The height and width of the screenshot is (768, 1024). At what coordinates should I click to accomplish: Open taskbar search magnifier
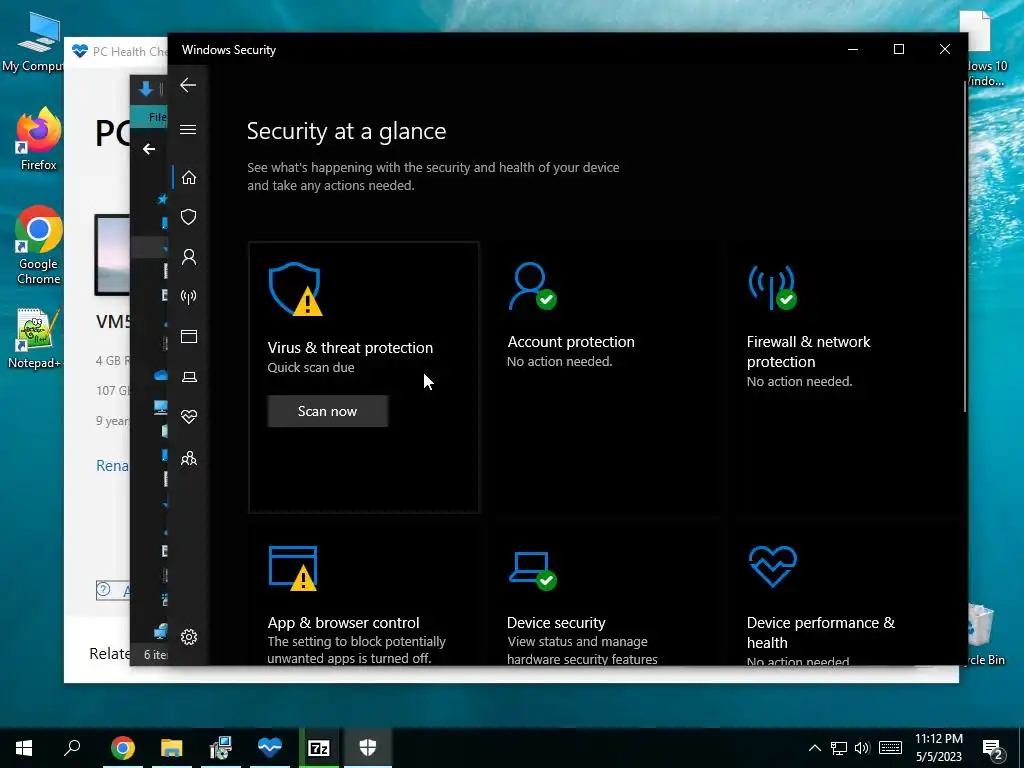coord(72,748)
